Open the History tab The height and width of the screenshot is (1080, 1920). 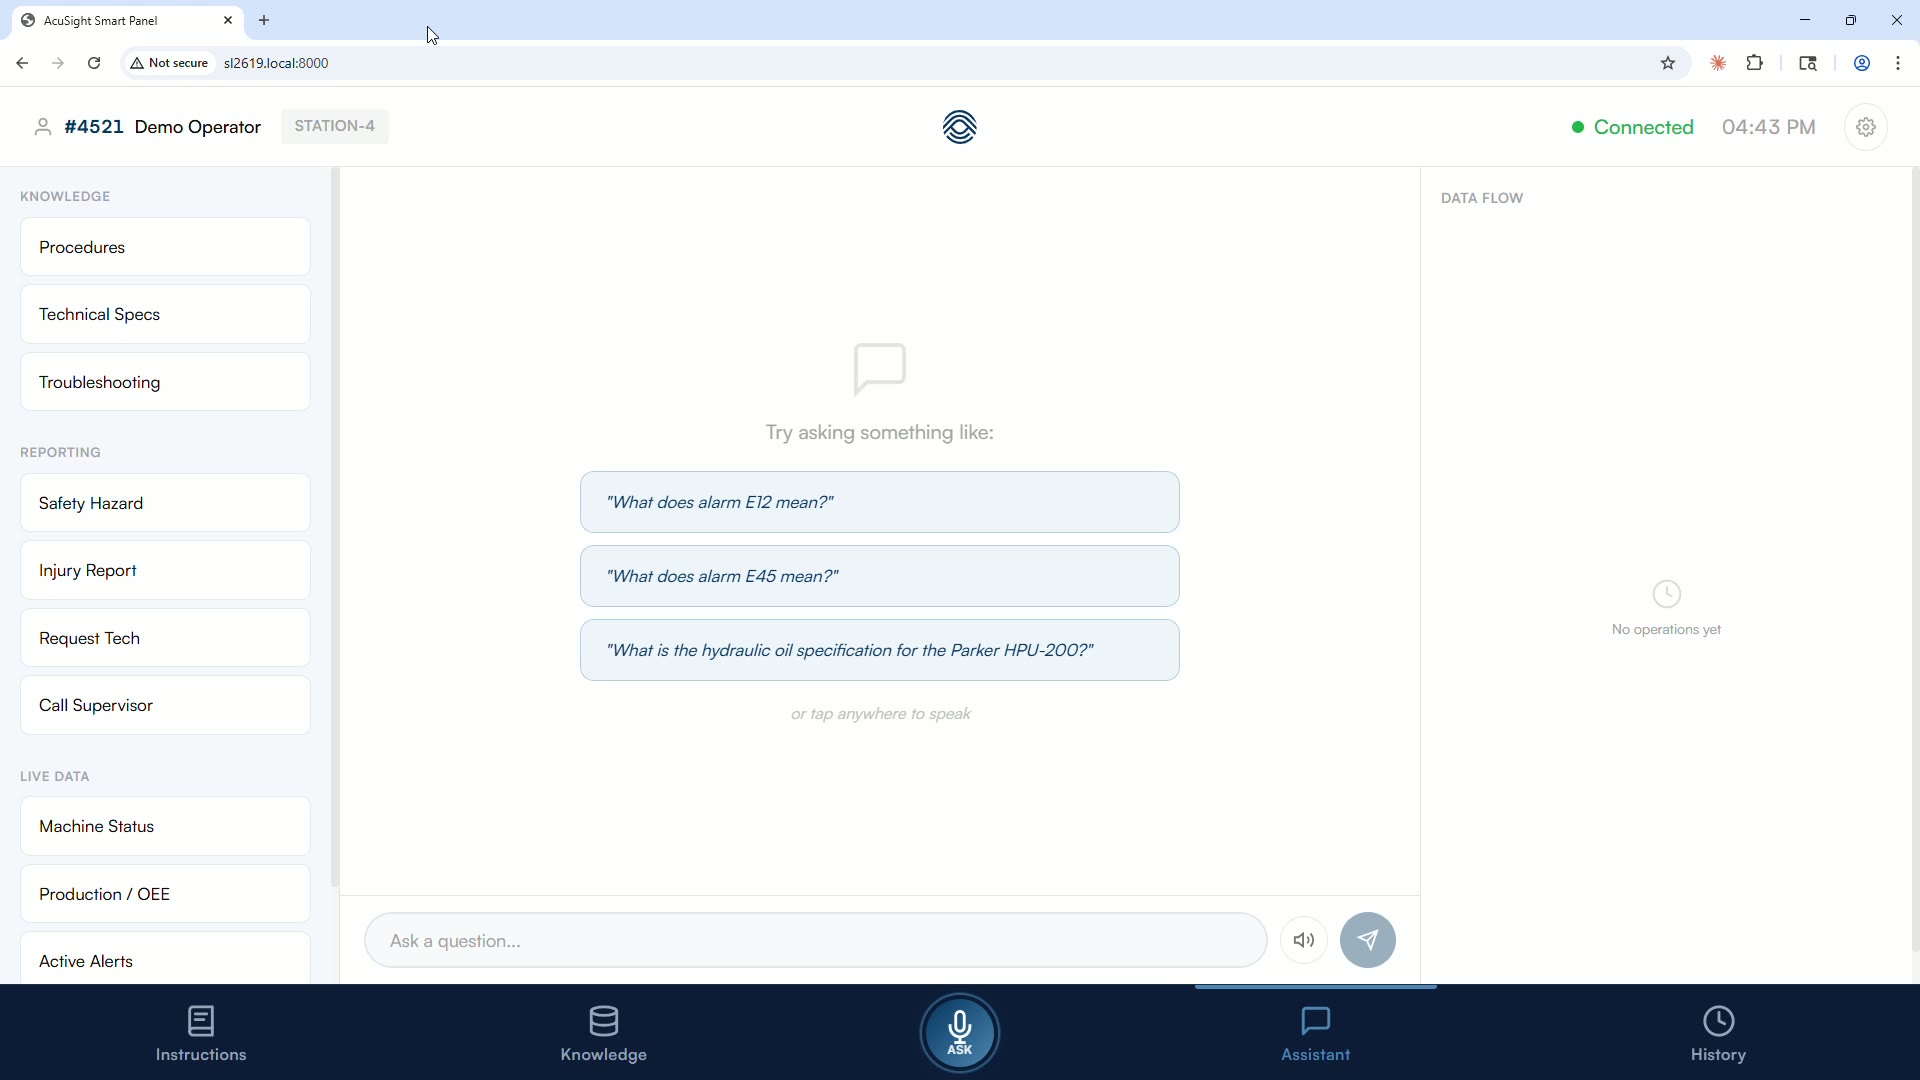[x=1719, y=1034]
